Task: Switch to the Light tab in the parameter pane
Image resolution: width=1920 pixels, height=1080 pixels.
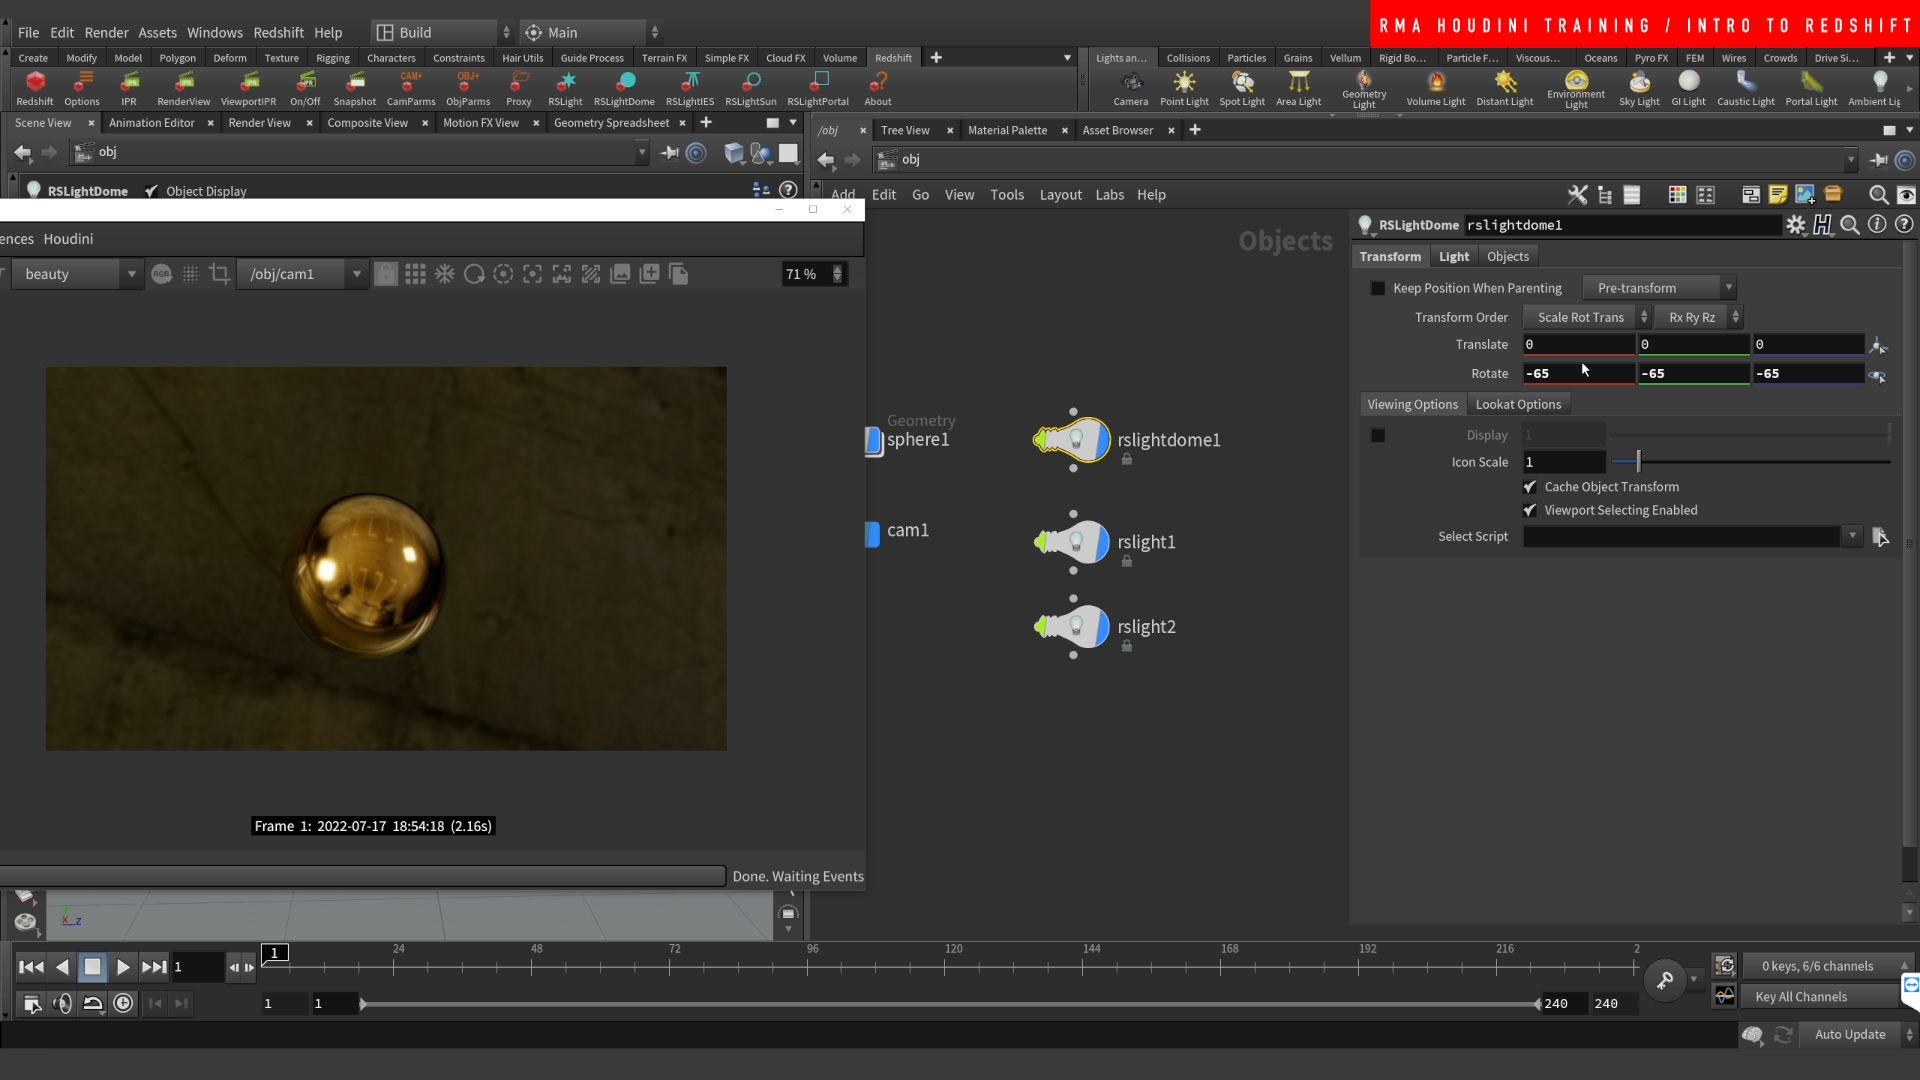Action: point(1453,256)
